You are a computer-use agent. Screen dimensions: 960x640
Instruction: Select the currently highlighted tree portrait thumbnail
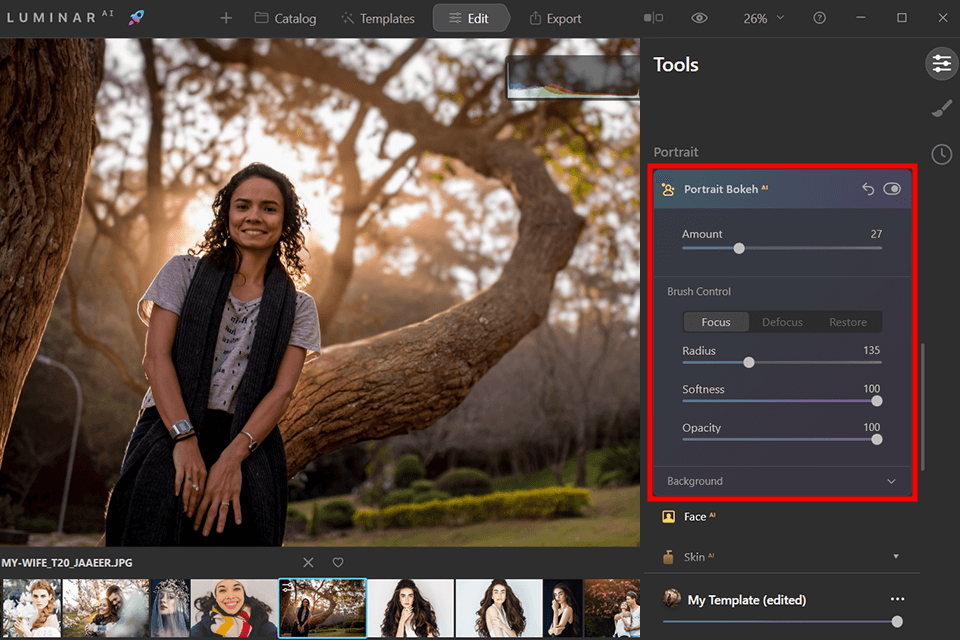[x=323, y=608]
